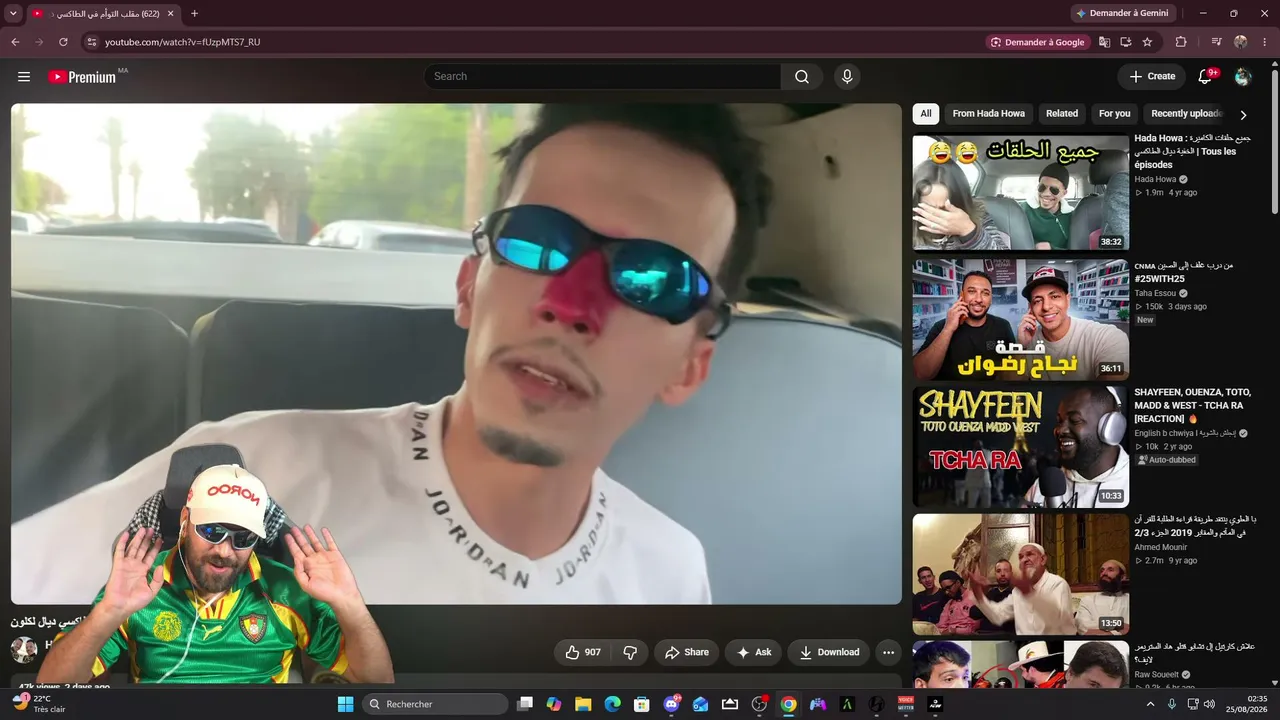This screenshot has width=1280, height=720.
Task: Open the Ahmed Mounir 13:50 video thumbnail
Action: click(x=1020, y=574)
